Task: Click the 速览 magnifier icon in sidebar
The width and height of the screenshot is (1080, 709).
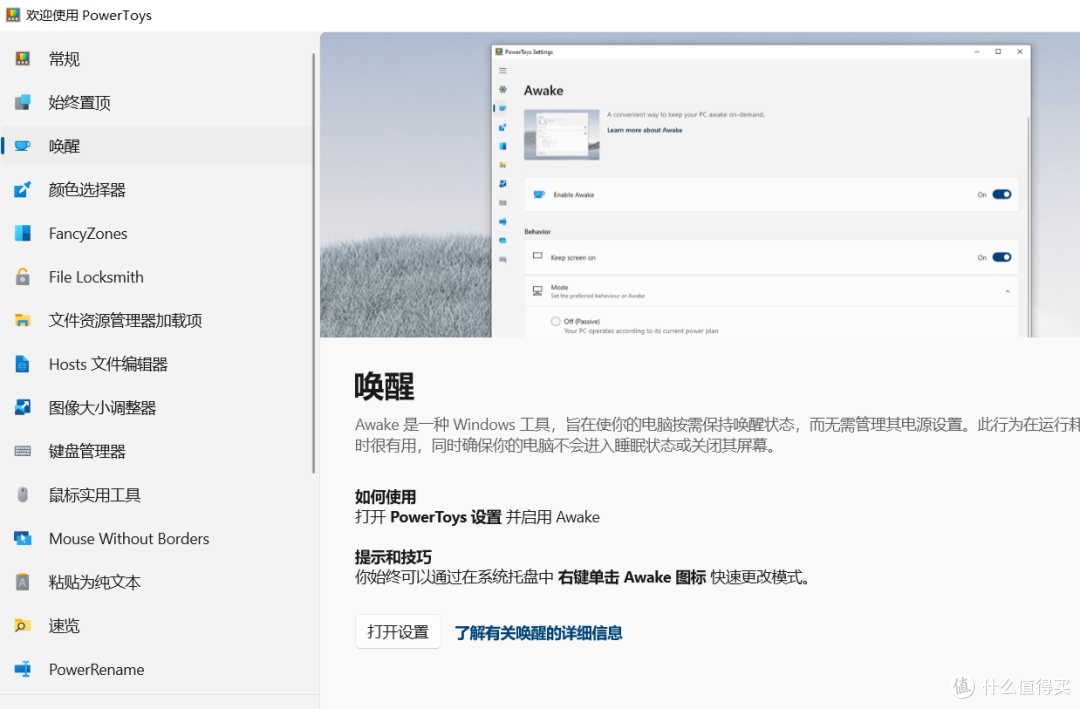Action: (x=23, y=625)
